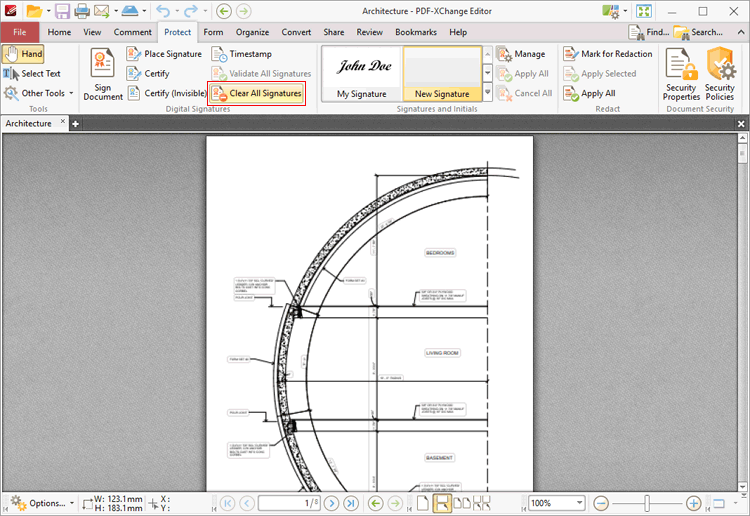This screenshot has height=516, width=750.
Task: Click the Sign Document icon
Action: pyautogui.click(x=102, y=74)
